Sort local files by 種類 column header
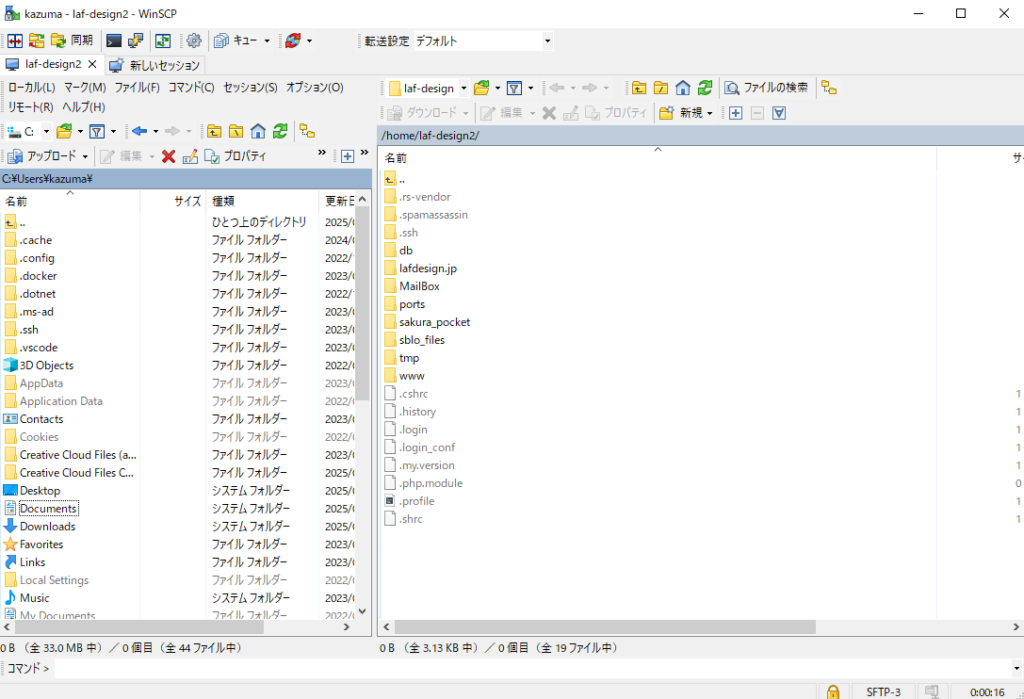 click(x=262, y=201)
